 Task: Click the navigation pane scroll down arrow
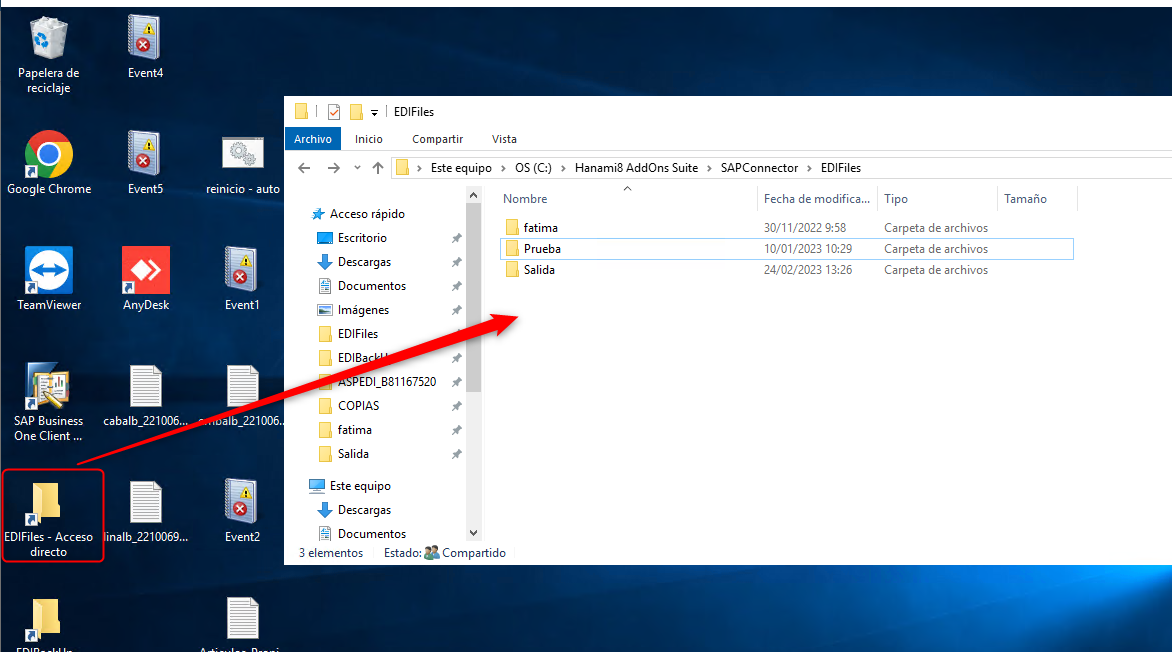coord(473,533)
